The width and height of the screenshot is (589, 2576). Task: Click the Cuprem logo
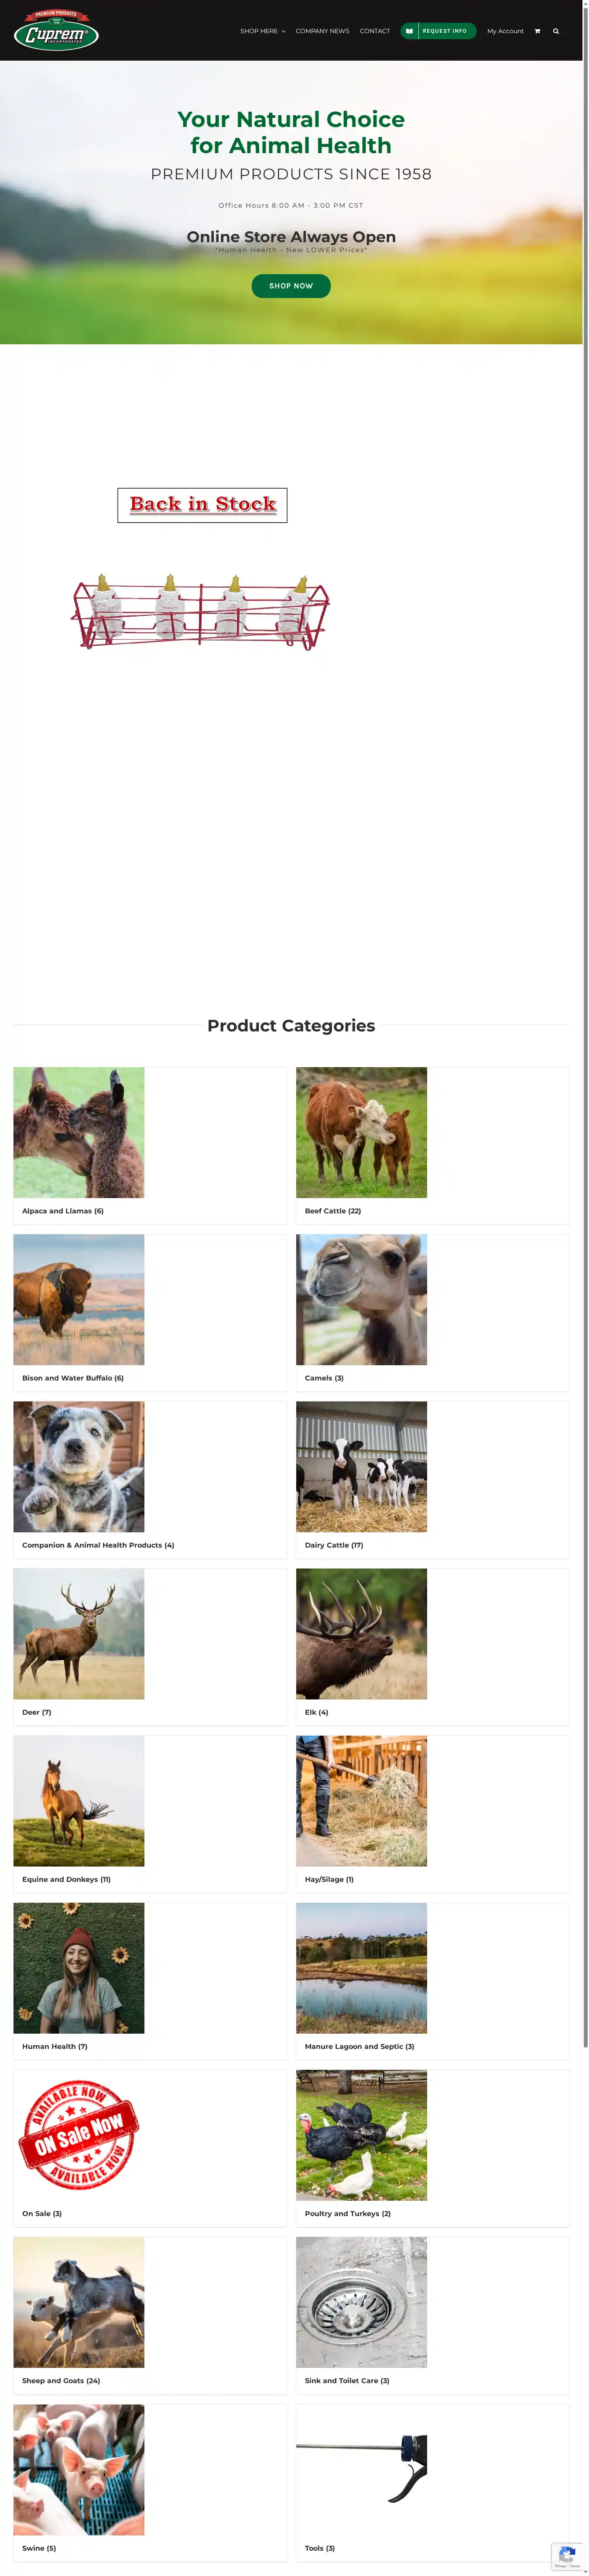click(56, 31)
